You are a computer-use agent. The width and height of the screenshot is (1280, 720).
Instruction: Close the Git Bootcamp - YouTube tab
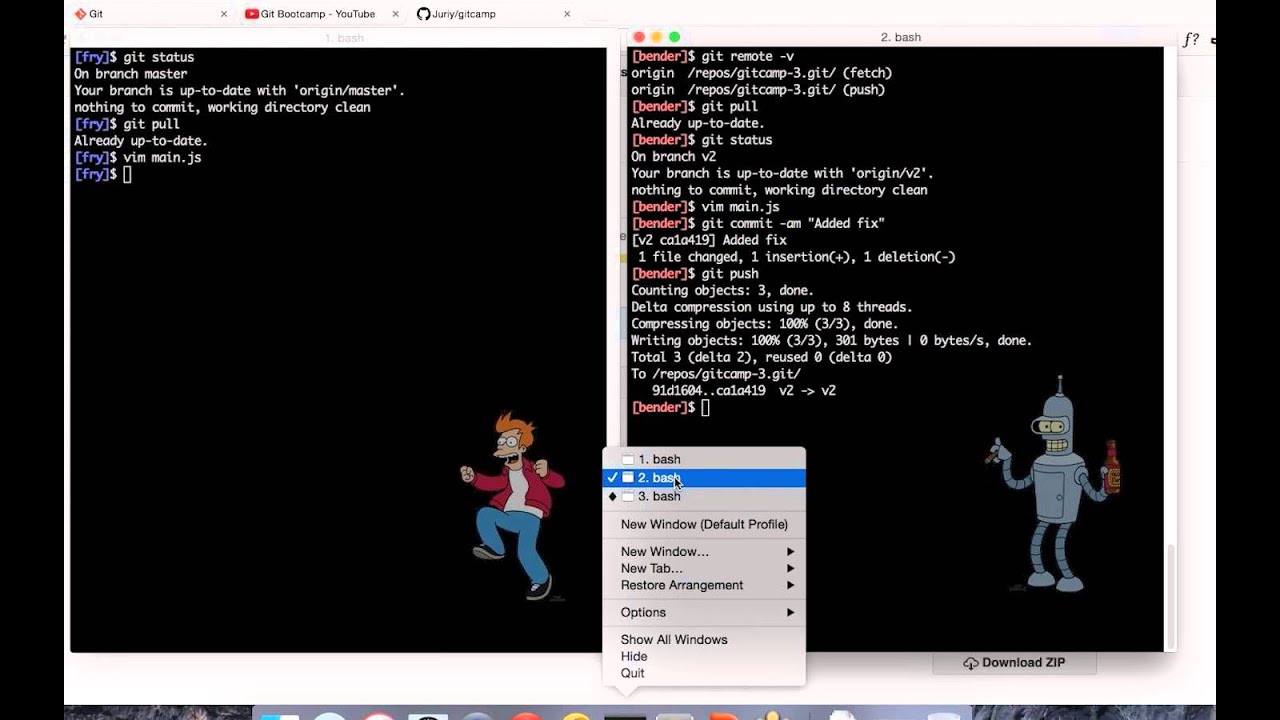[395, 14]
